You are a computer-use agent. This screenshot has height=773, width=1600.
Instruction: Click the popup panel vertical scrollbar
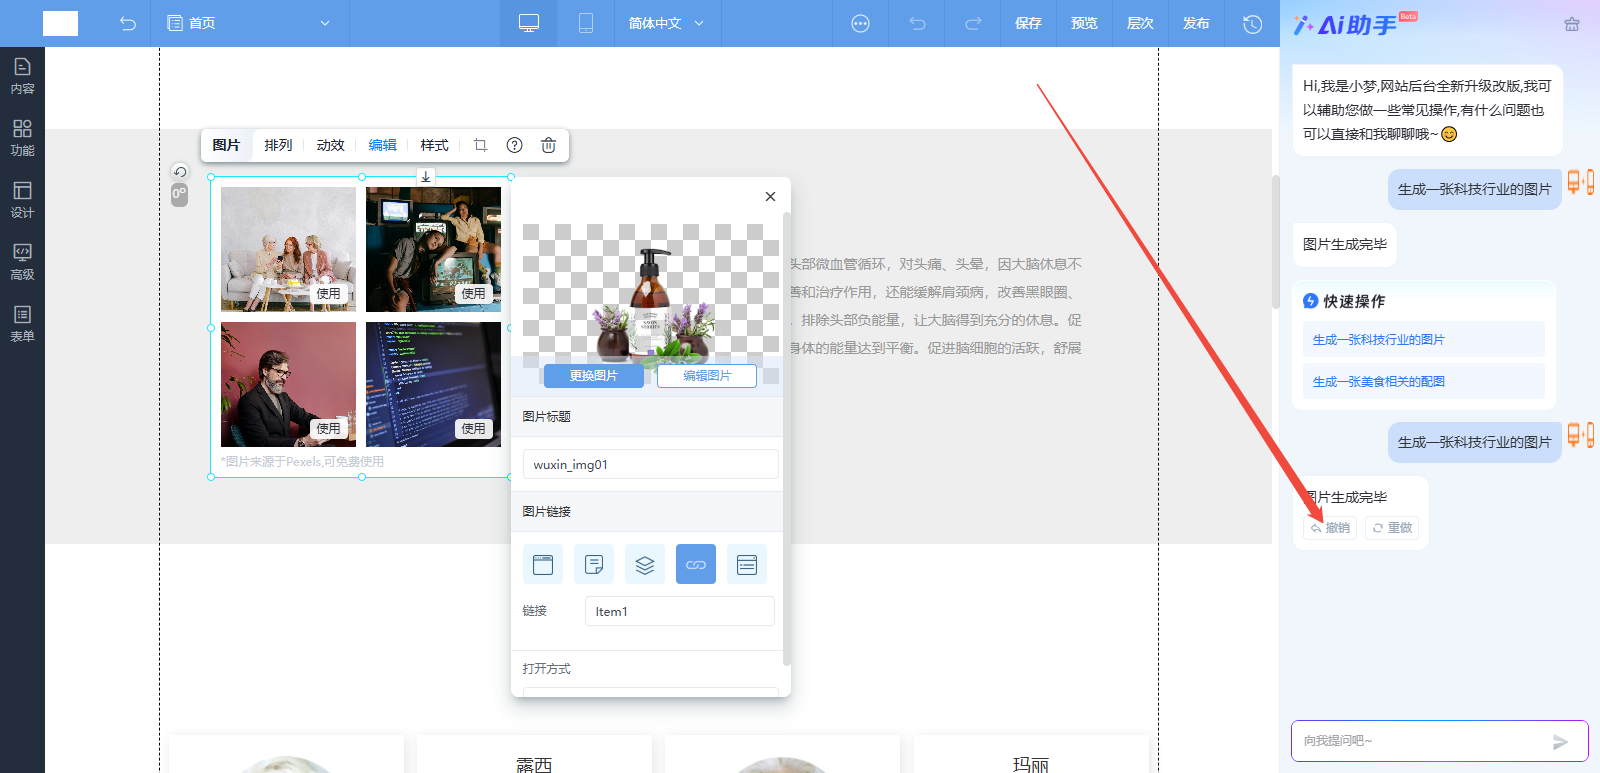[786, 438]
